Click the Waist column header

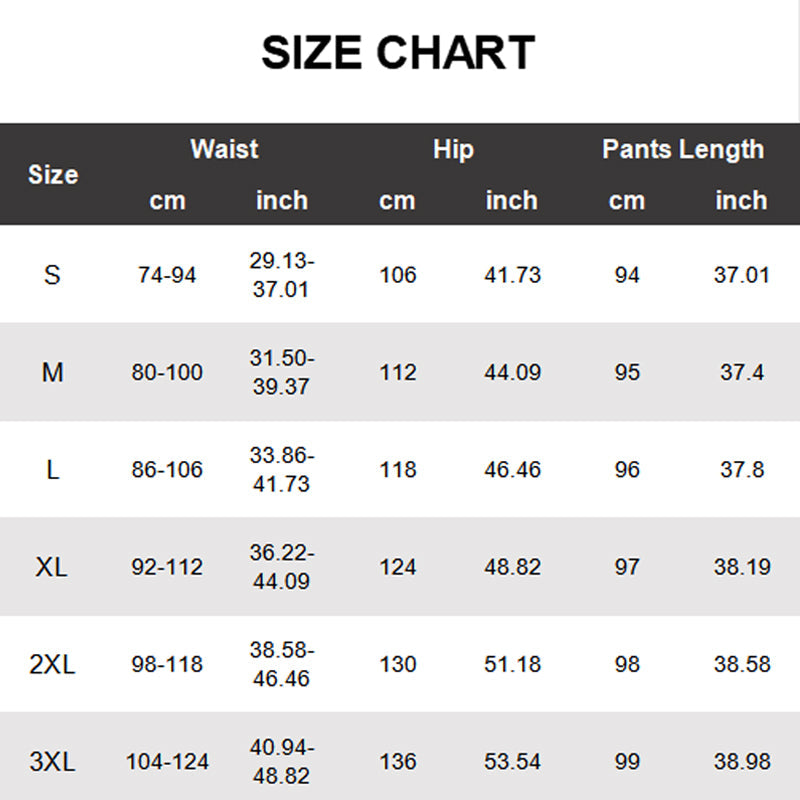click(224, 150)
